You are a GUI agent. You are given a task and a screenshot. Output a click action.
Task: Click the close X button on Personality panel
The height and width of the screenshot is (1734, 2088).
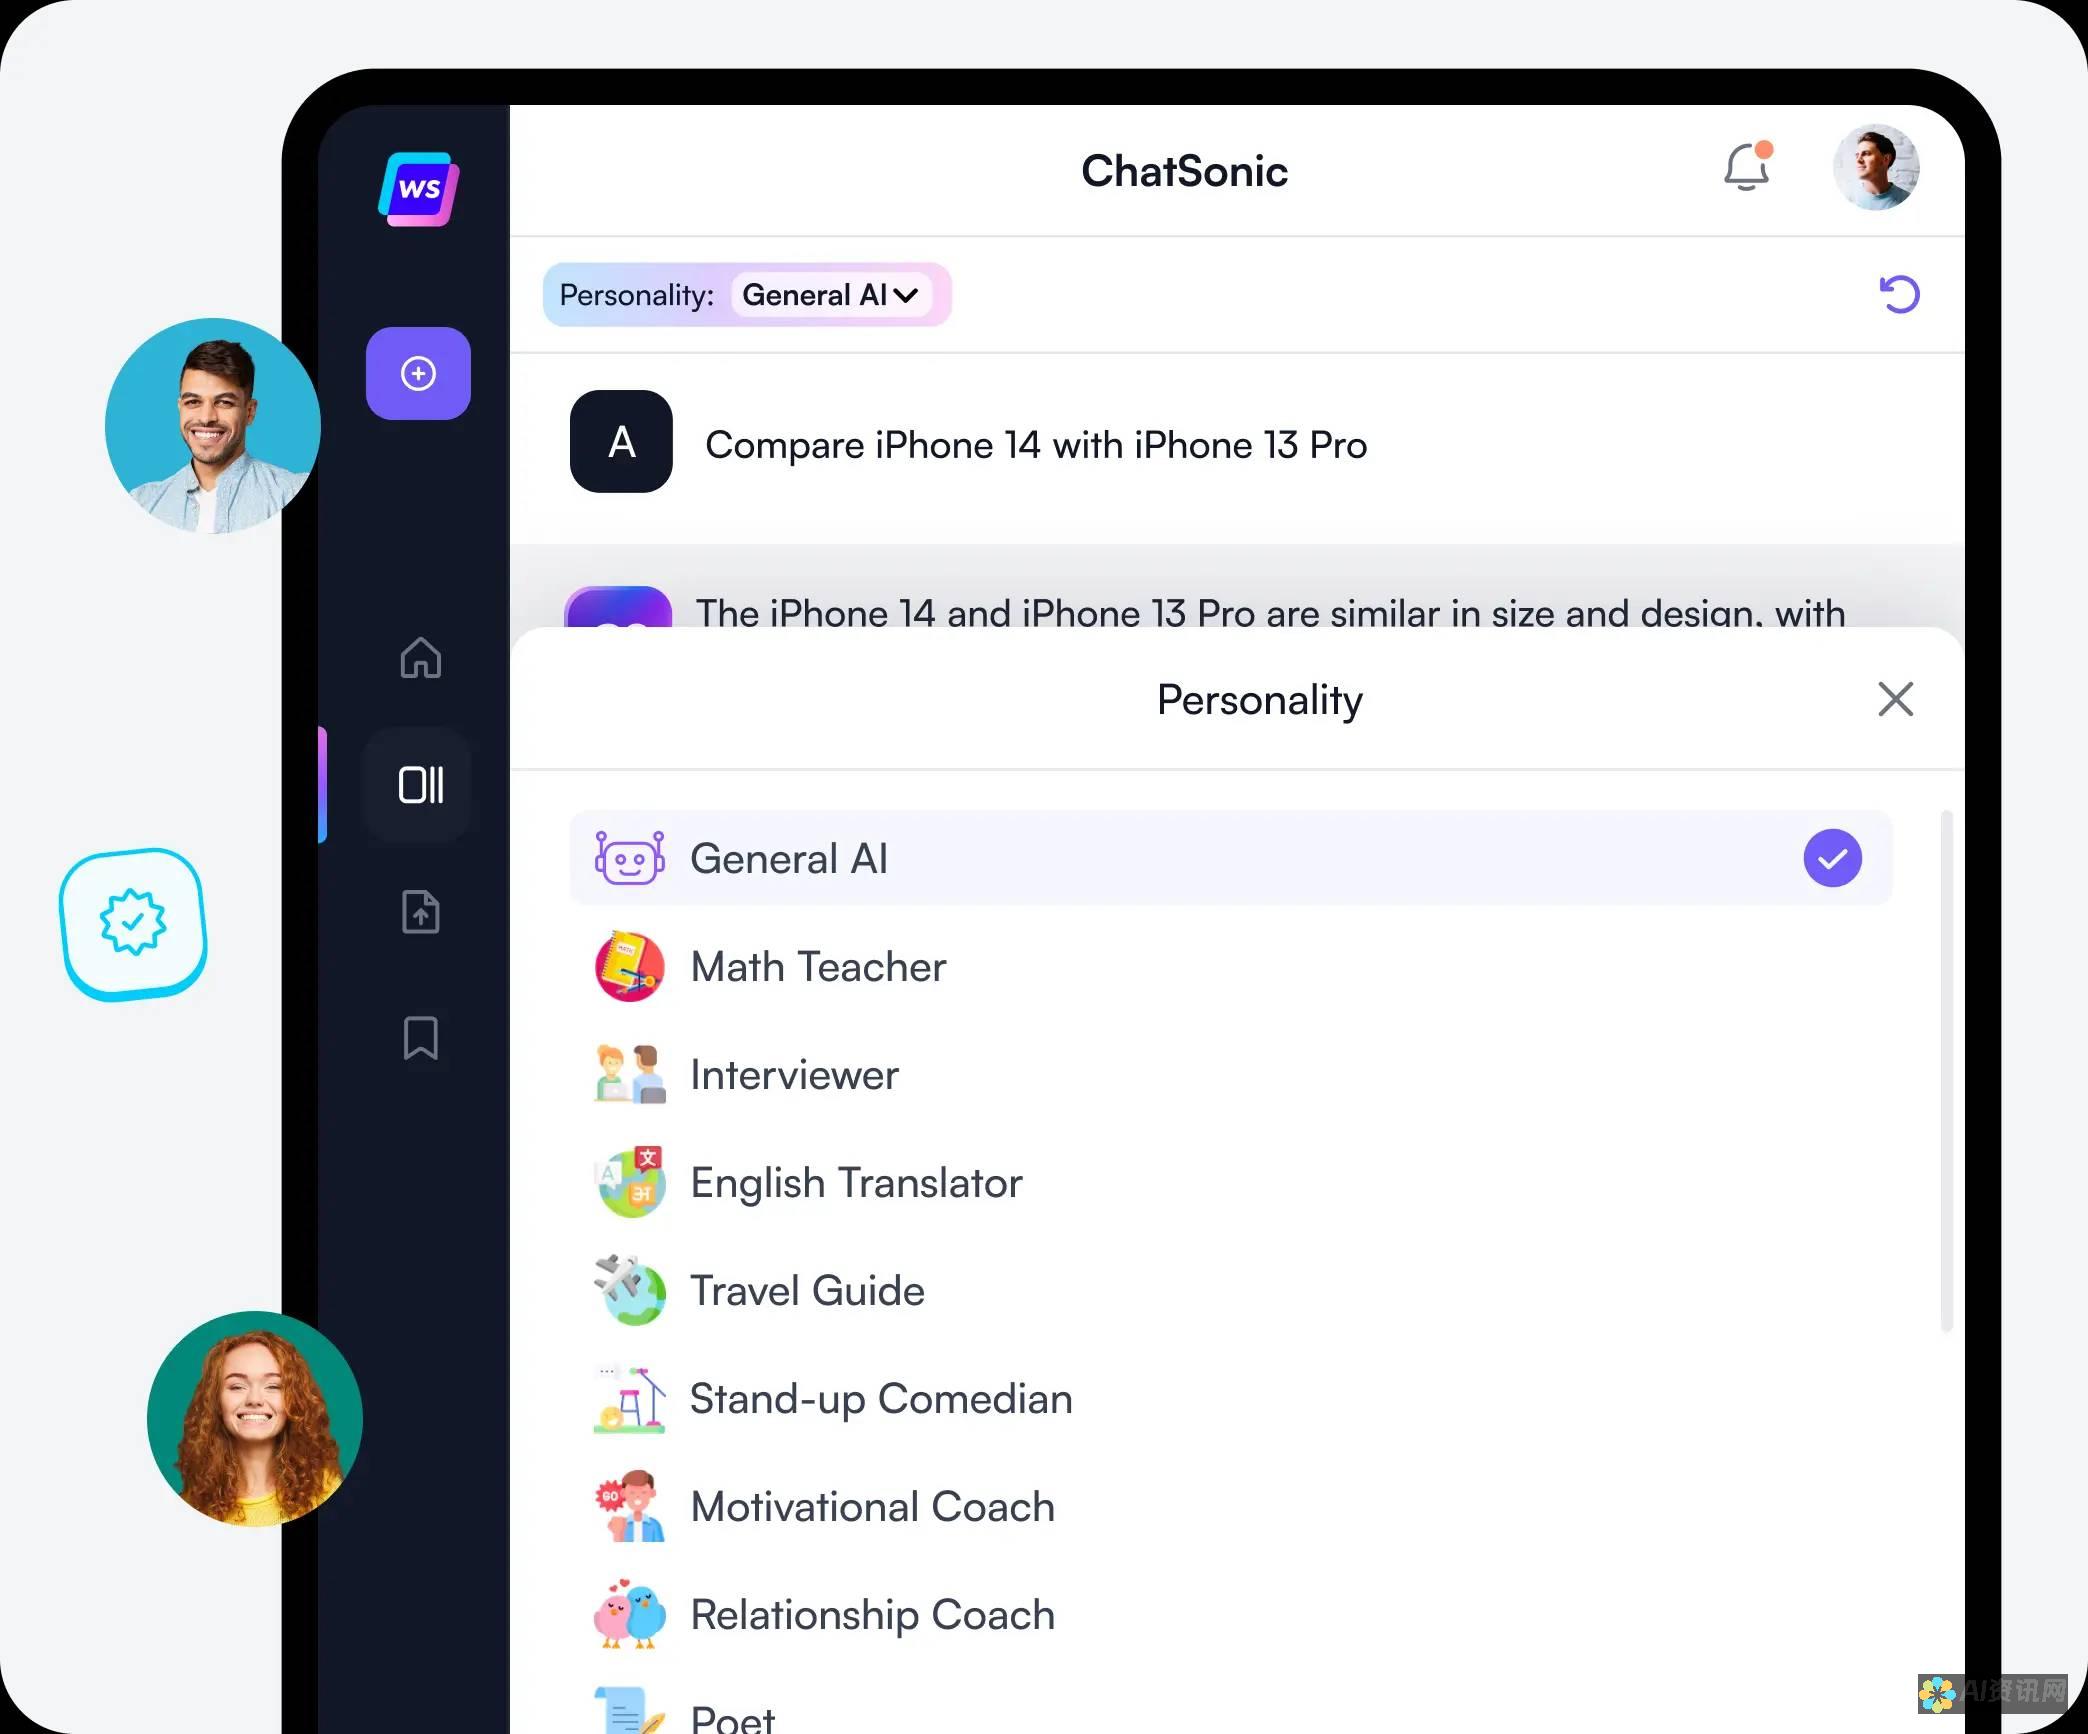1894,699
